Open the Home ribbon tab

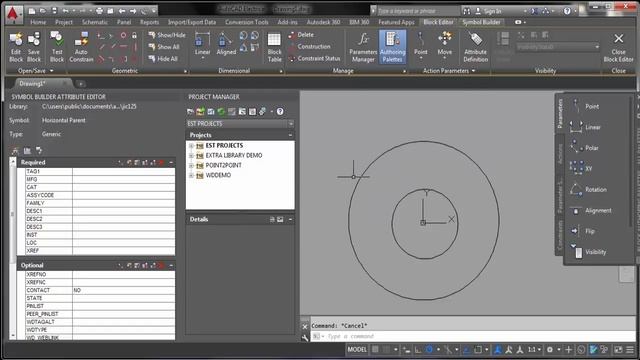(38, 22)
